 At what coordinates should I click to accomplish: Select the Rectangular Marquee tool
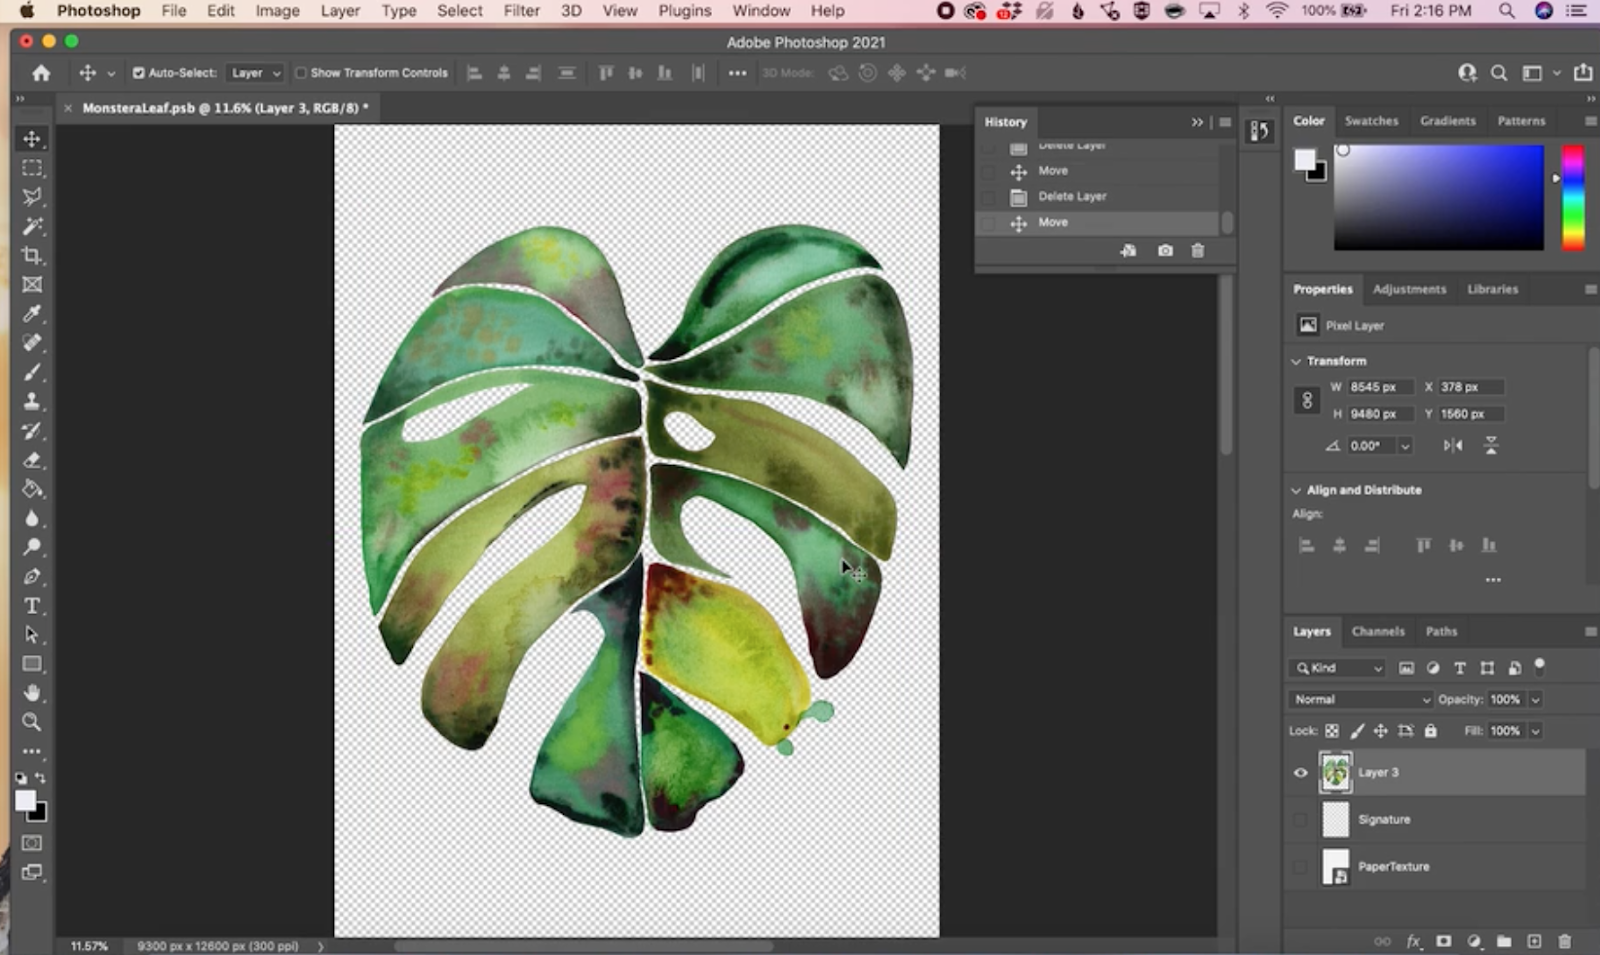(32, 168)
